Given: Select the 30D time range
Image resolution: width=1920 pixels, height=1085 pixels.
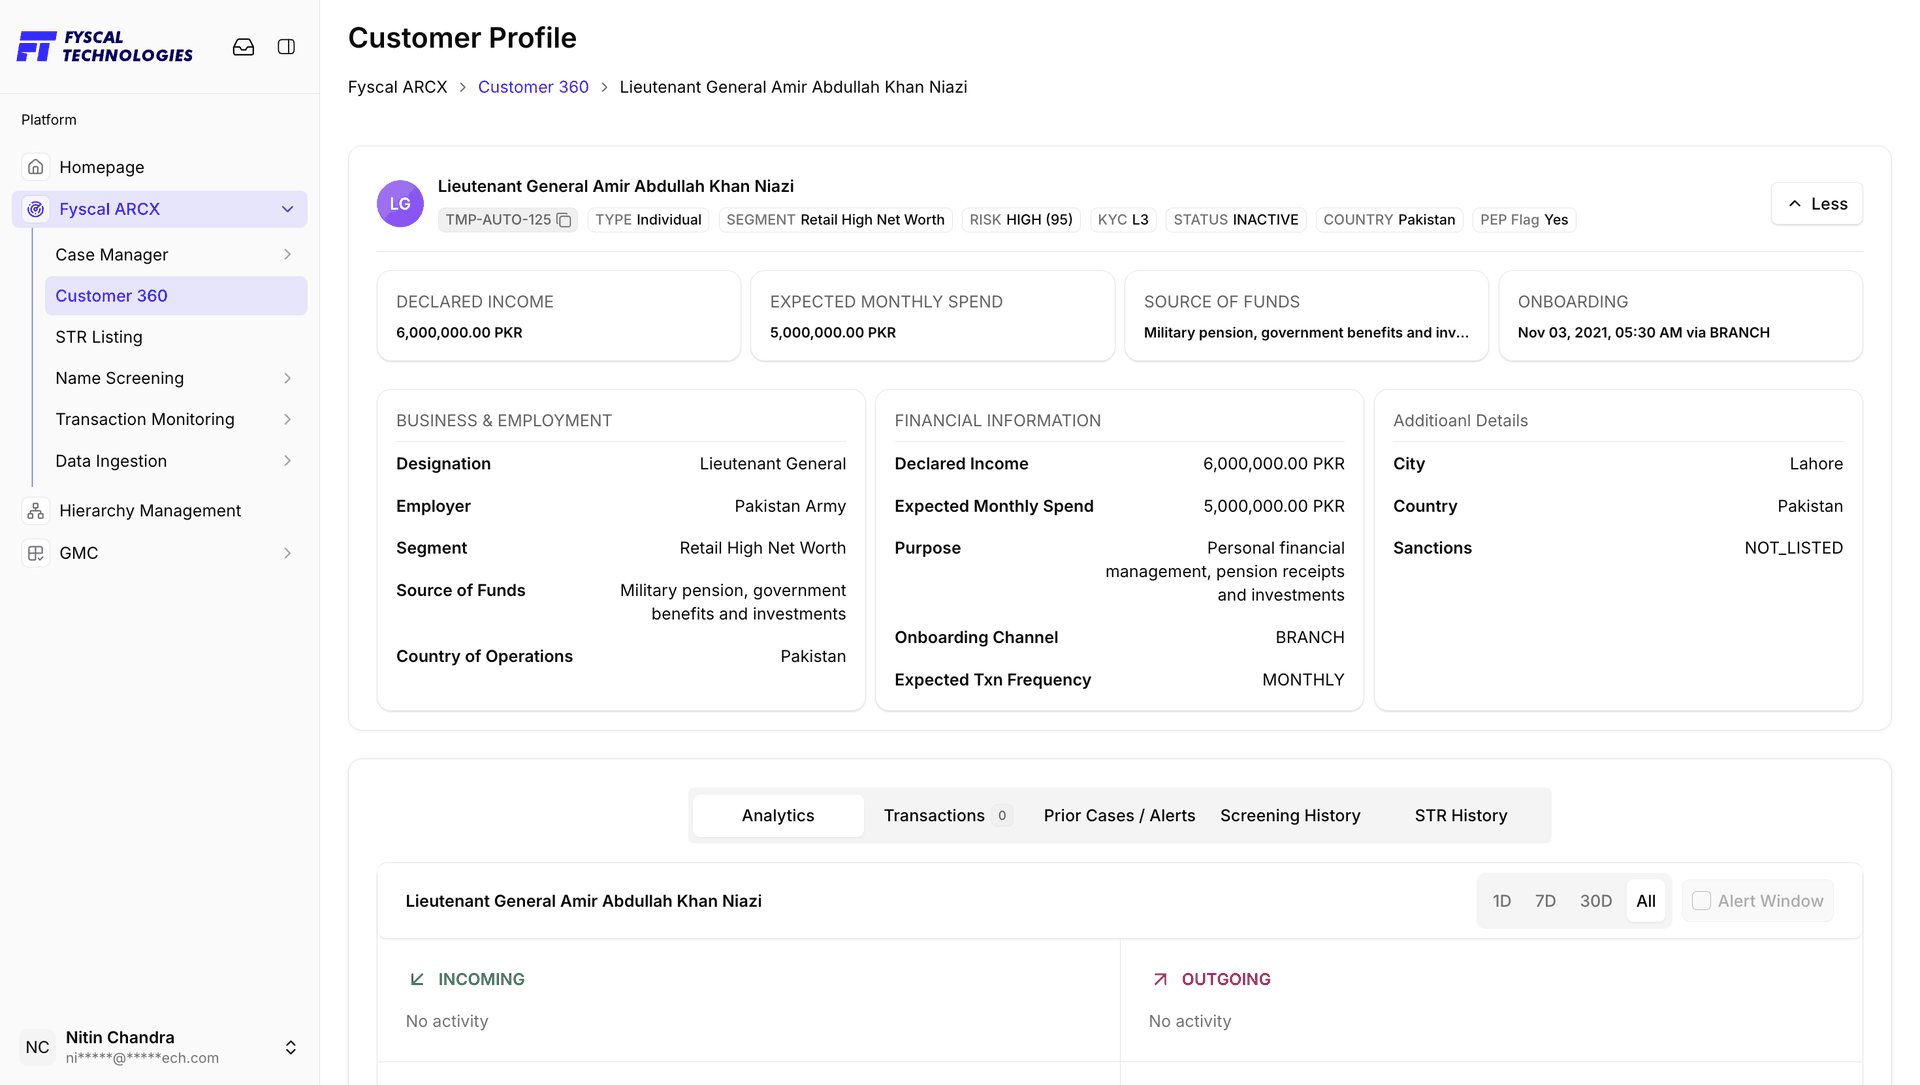Looking at the screenshot, I should pyautogui.click(x=1596, y=901).
